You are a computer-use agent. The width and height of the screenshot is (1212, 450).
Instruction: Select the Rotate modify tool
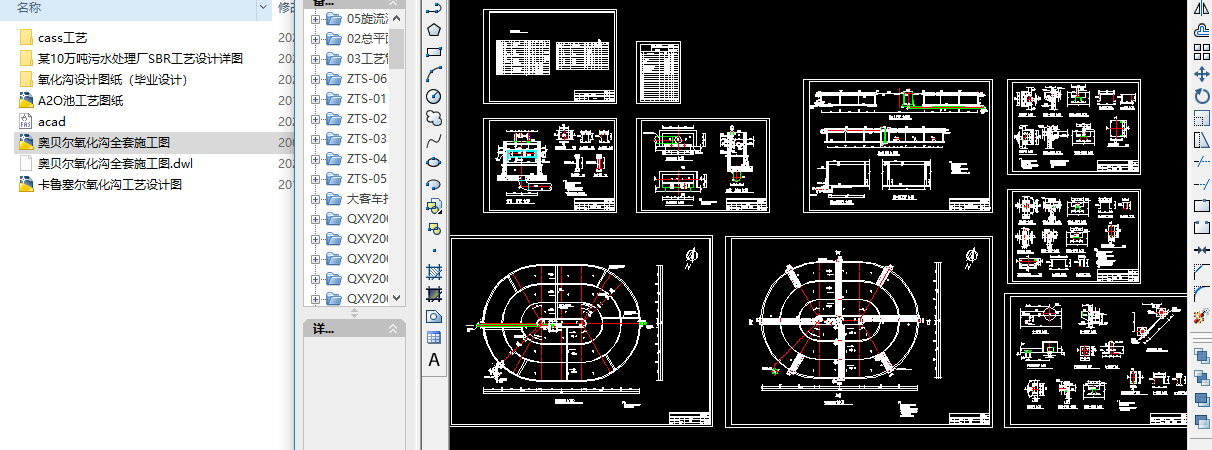pos(1203,96)
